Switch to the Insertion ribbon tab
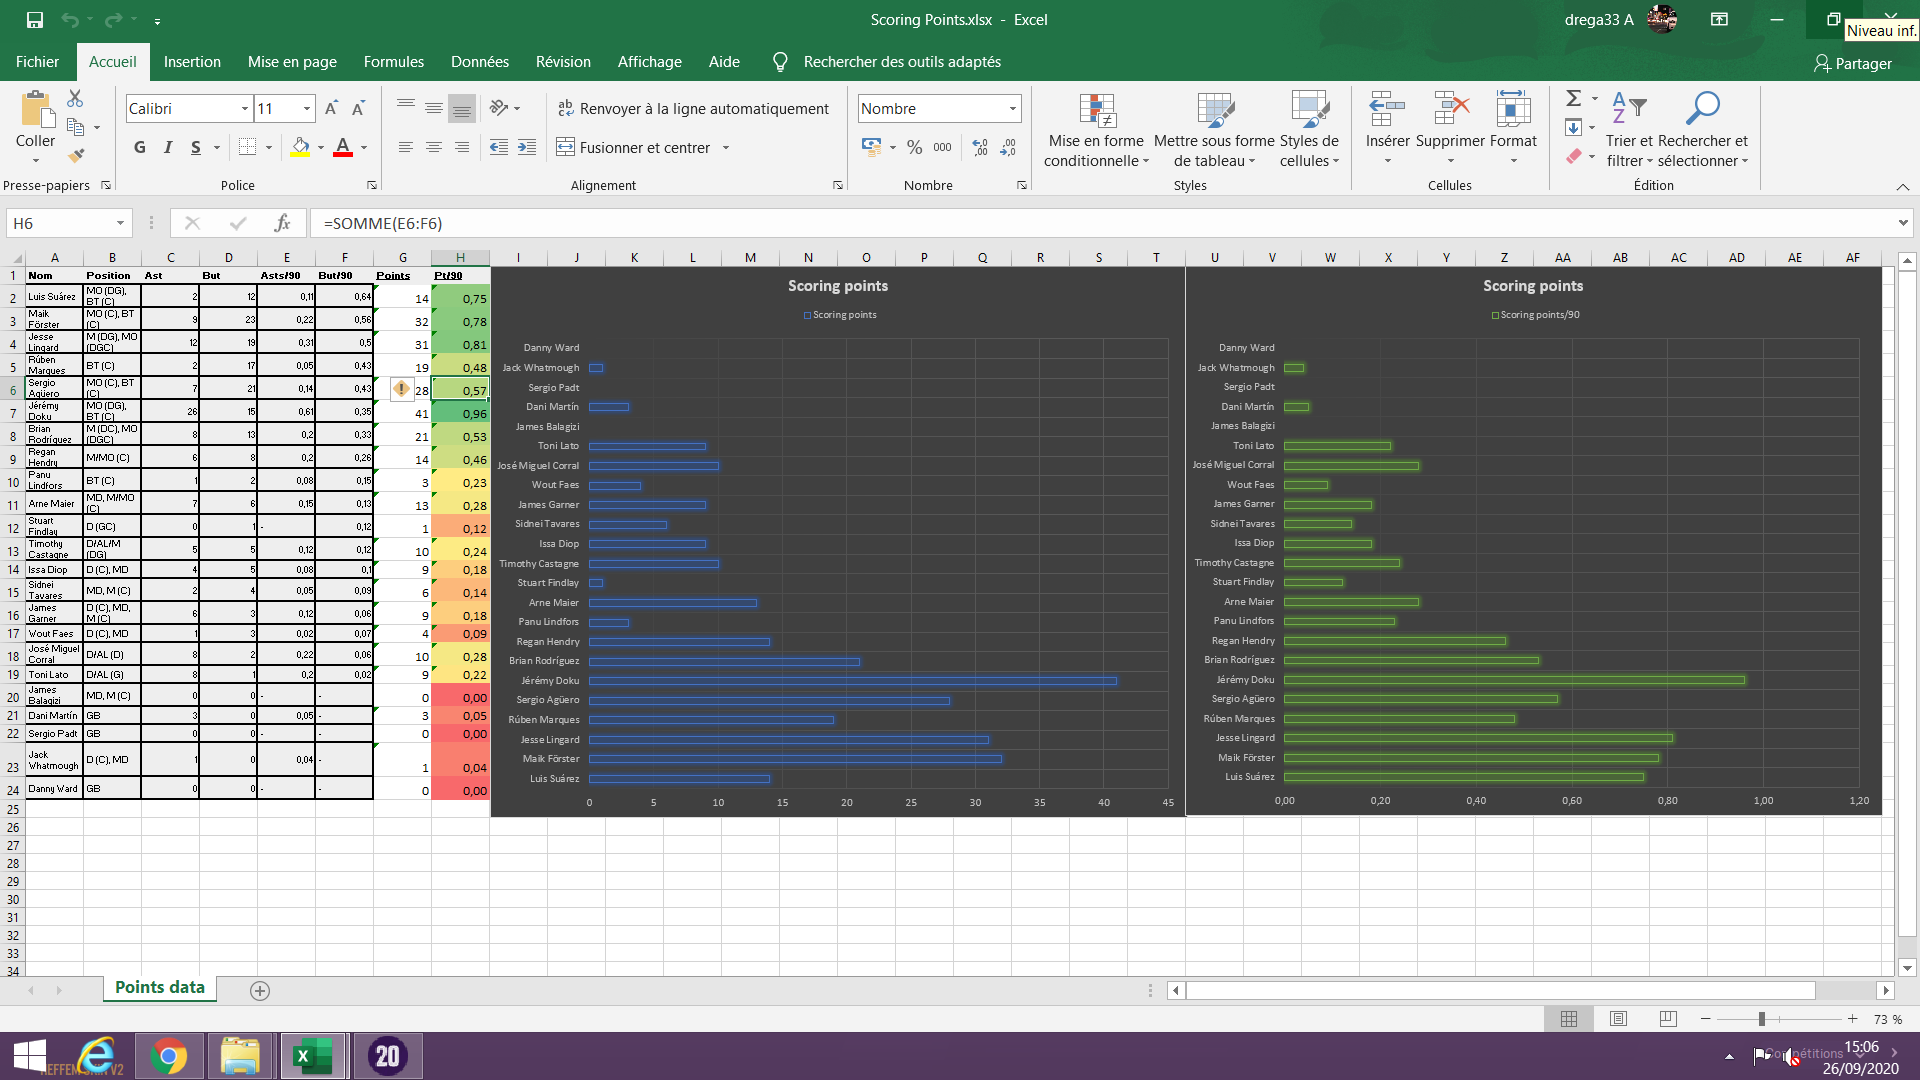 tap(192, 61)
